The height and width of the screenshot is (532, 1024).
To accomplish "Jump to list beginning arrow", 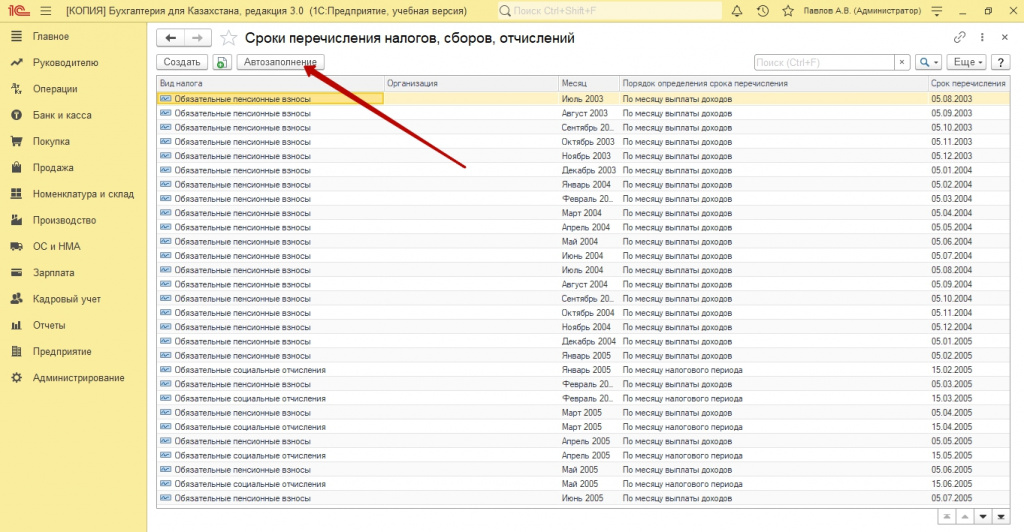I will point(946,517).
